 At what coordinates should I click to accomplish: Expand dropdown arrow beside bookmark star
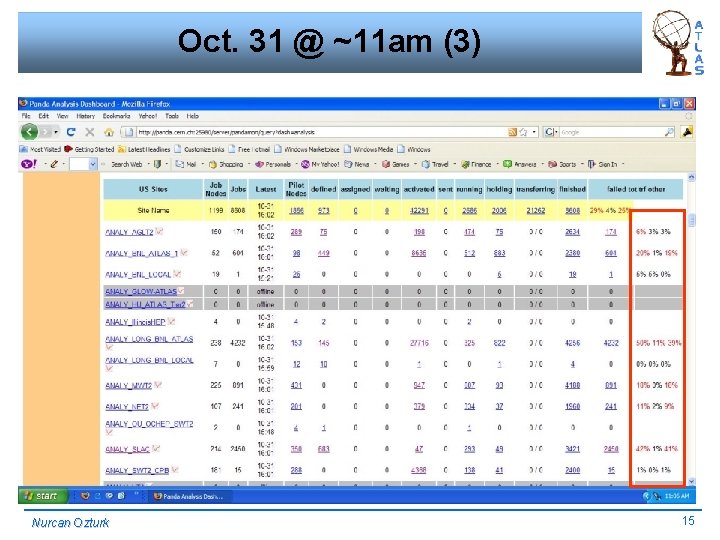[534, 132]
